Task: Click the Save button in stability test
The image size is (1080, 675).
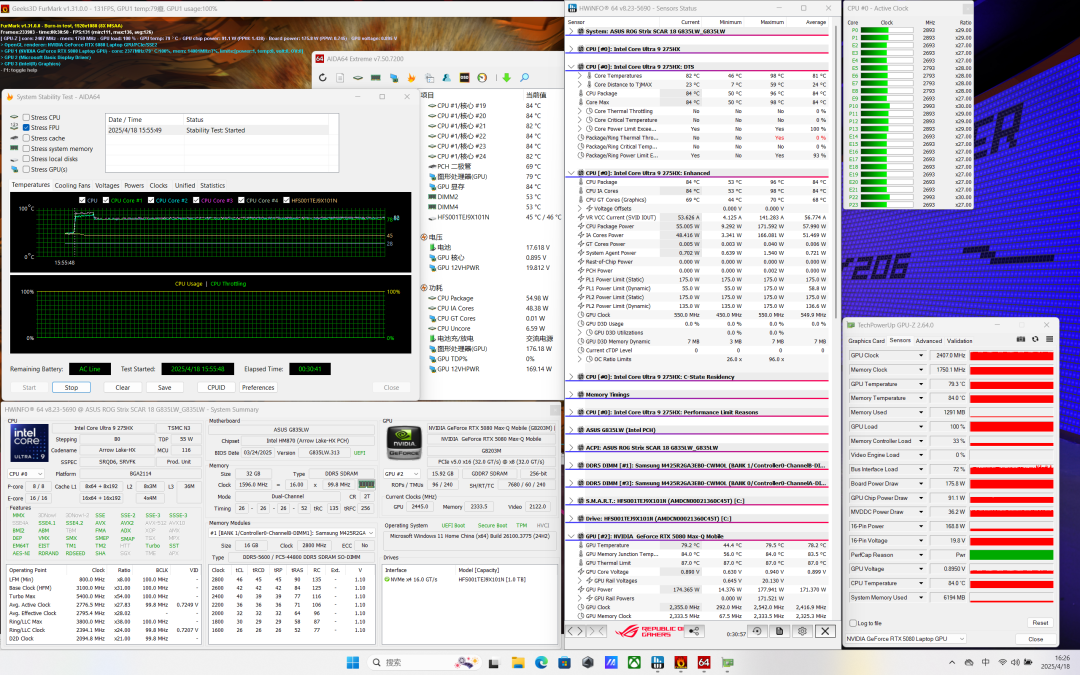Action: pos(165,388)
